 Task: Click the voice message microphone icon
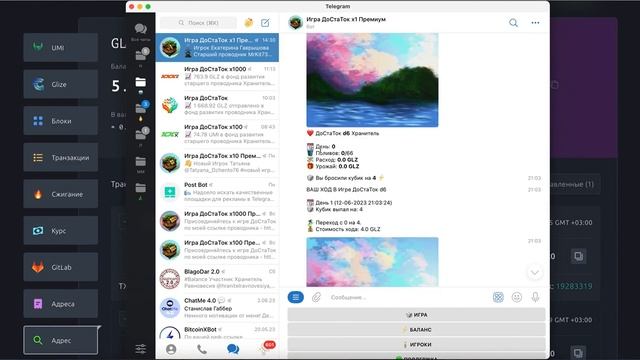click(x=536, y=297)
